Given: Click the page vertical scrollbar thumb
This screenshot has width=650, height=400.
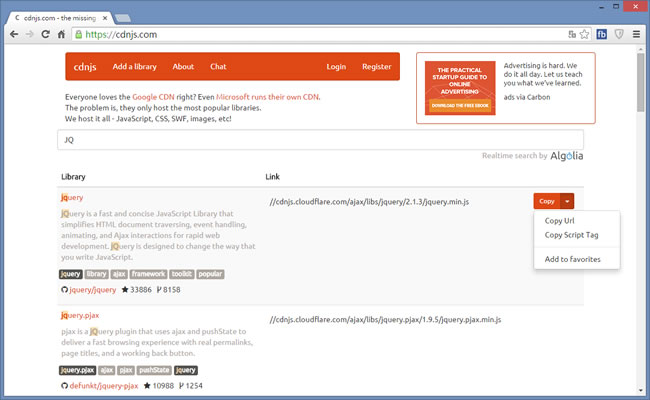Looking at the screenshot, I should click(x=641, y=82).
